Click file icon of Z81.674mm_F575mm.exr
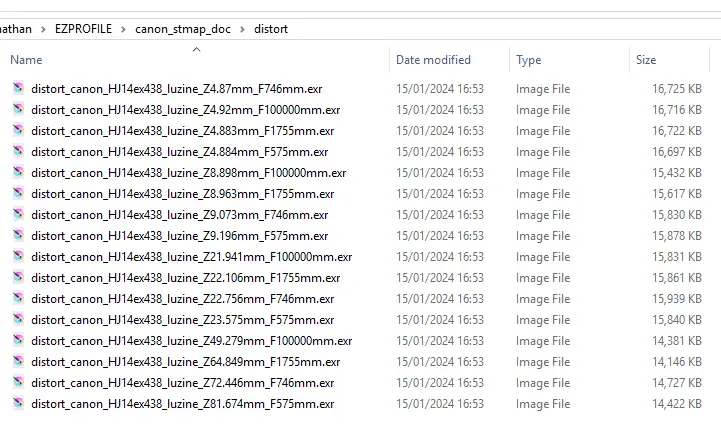This screenshot has width=721, height=433. pos(19,404)
